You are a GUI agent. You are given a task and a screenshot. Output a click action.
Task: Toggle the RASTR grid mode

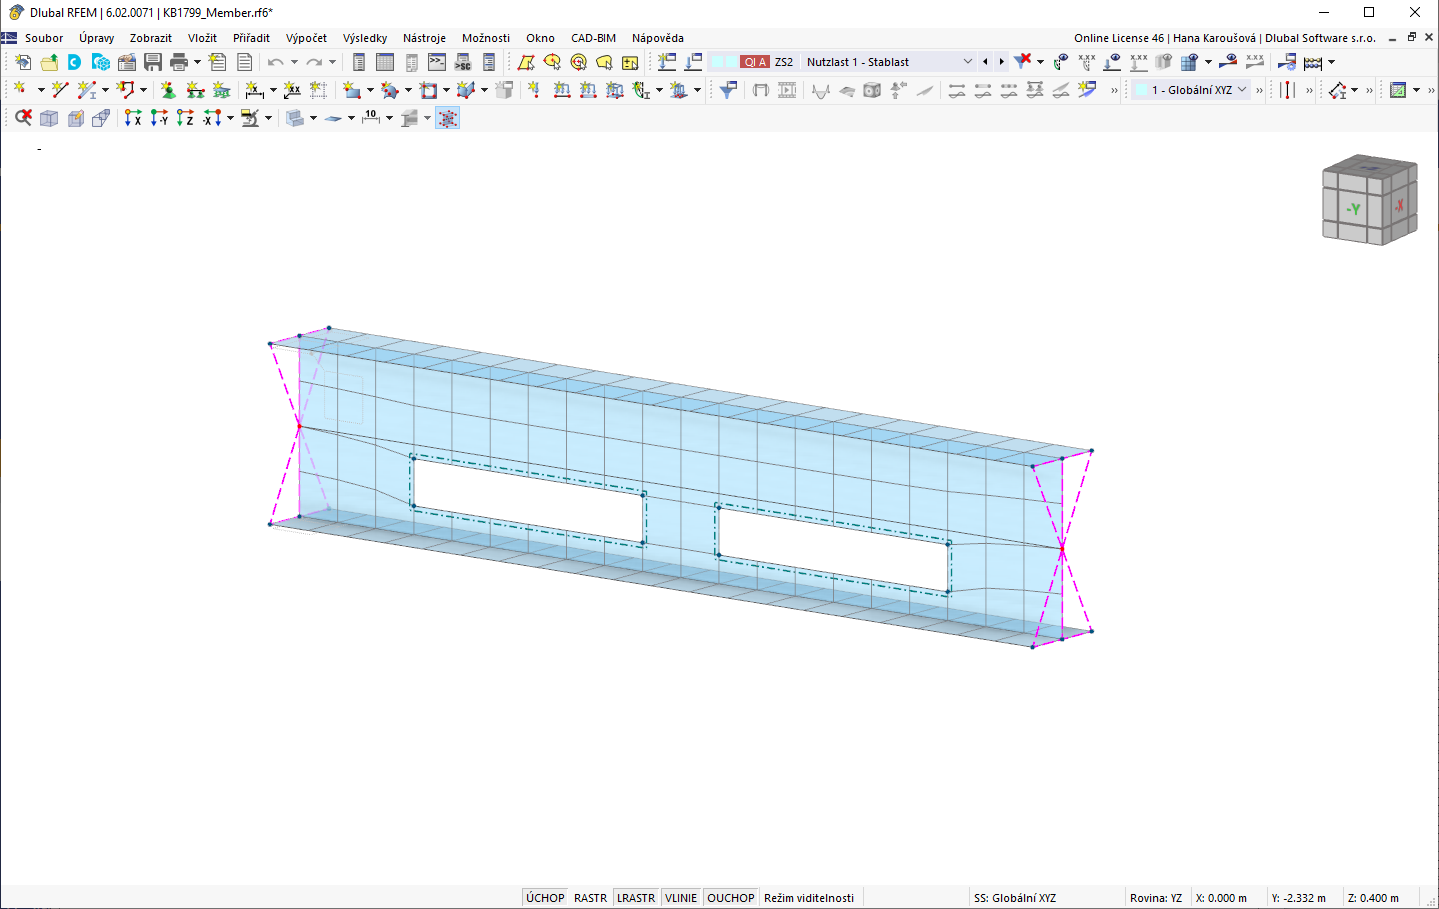(x=590, y=898)
